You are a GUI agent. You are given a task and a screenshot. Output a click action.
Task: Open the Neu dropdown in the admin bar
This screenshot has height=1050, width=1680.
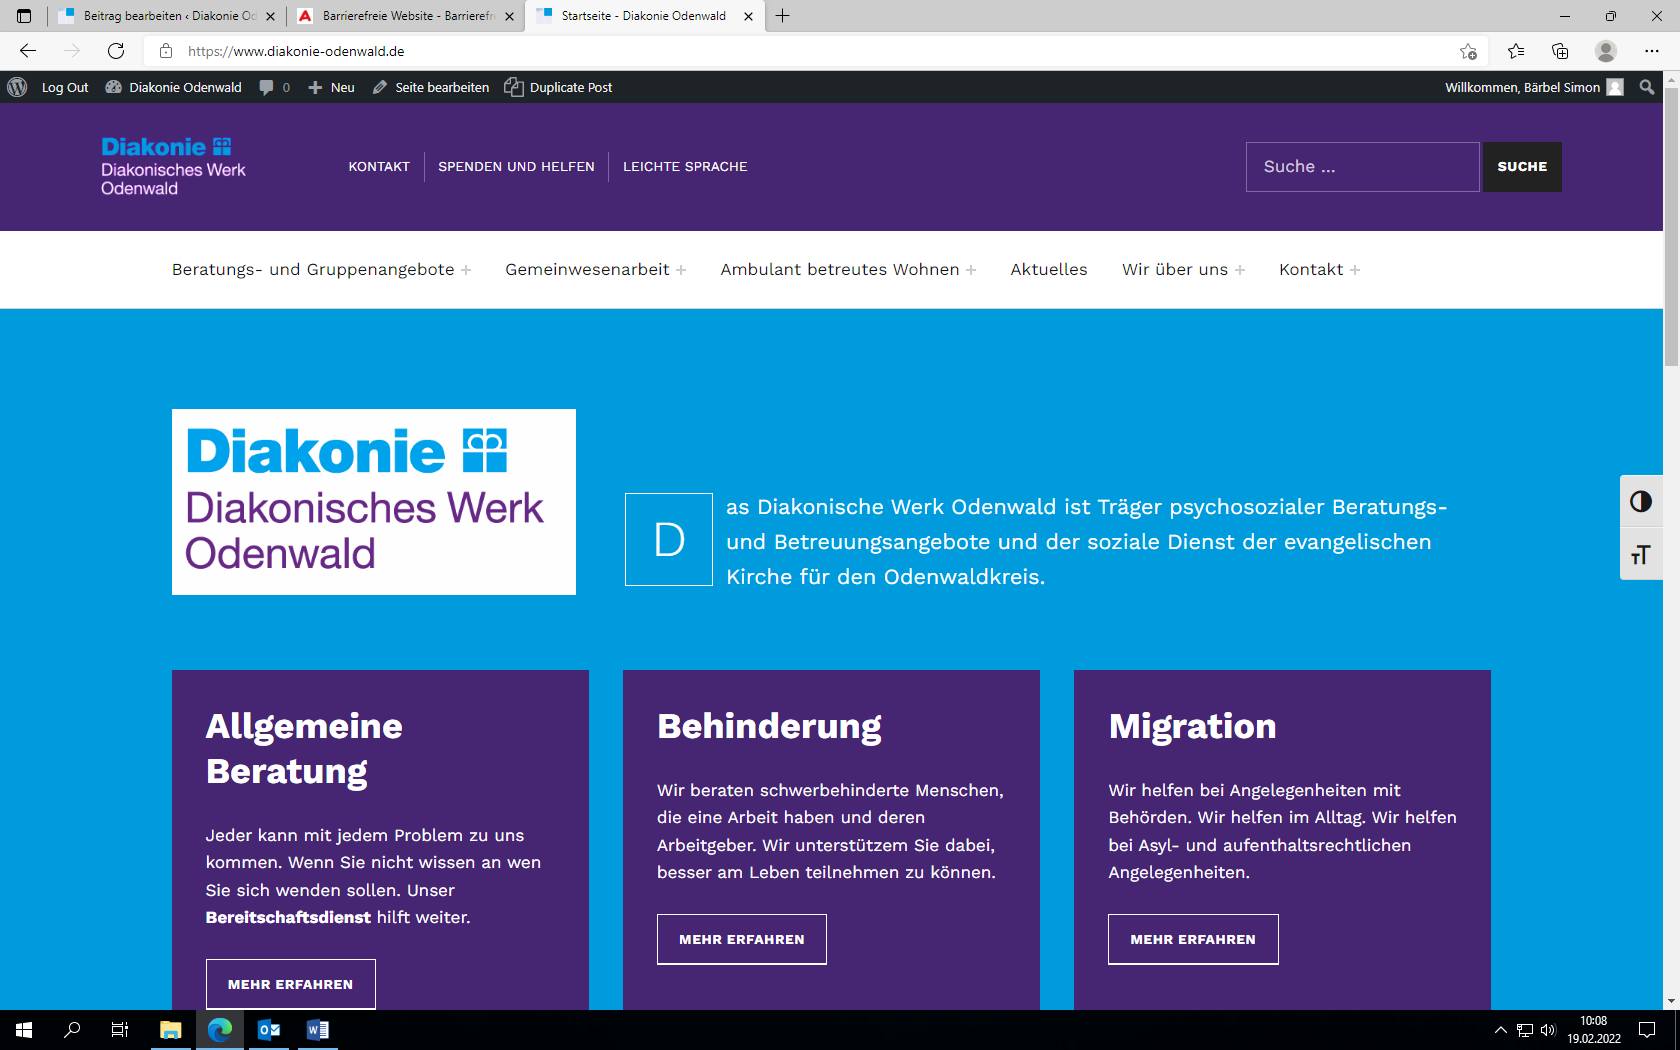click(330, 87)
